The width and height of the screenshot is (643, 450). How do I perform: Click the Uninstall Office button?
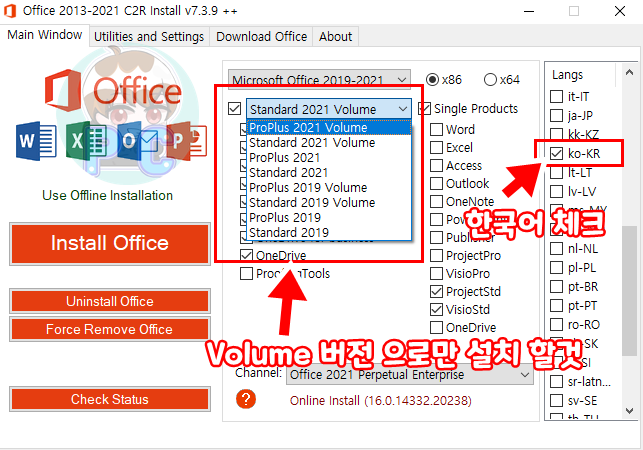tap(110, 301)
